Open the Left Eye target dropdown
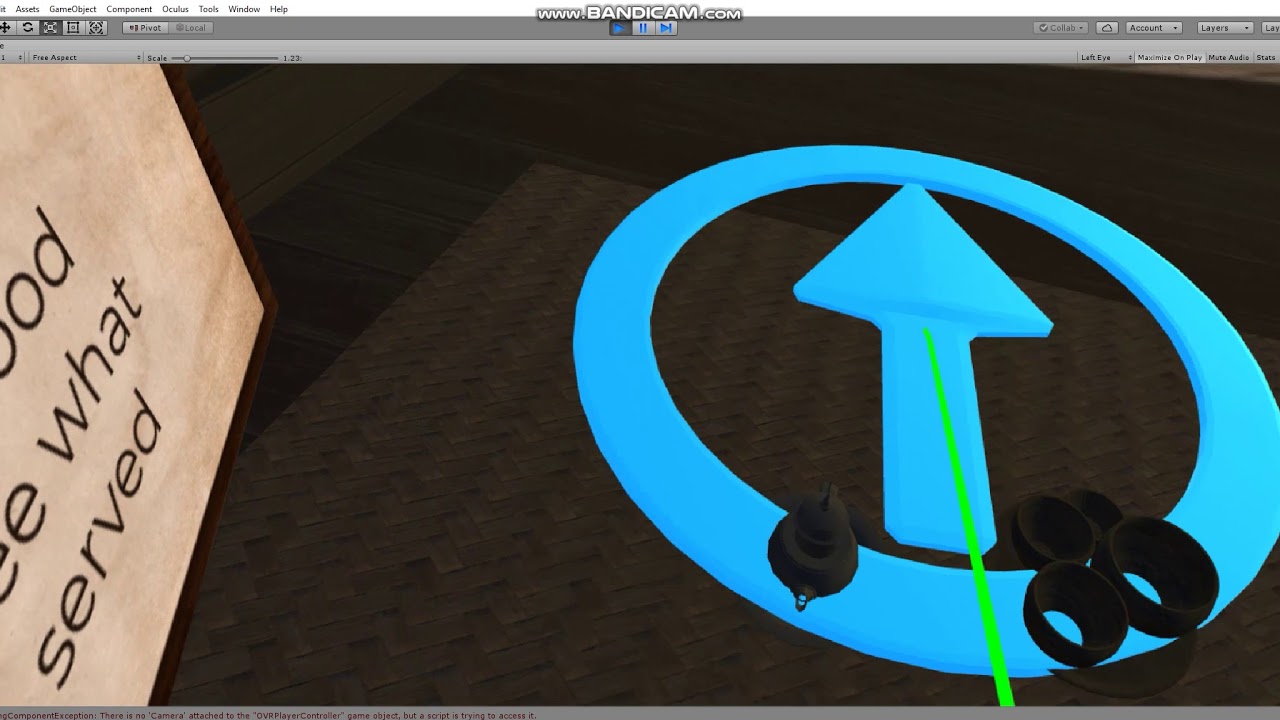Screen dimensions: 1280x720 [1106, 57]
